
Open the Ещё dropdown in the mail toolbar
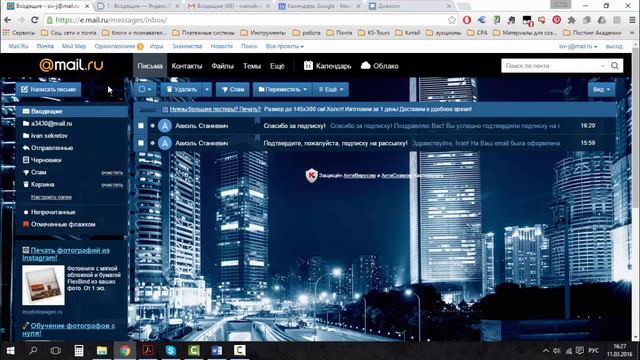pyautogui.click(x=331, y=89)
